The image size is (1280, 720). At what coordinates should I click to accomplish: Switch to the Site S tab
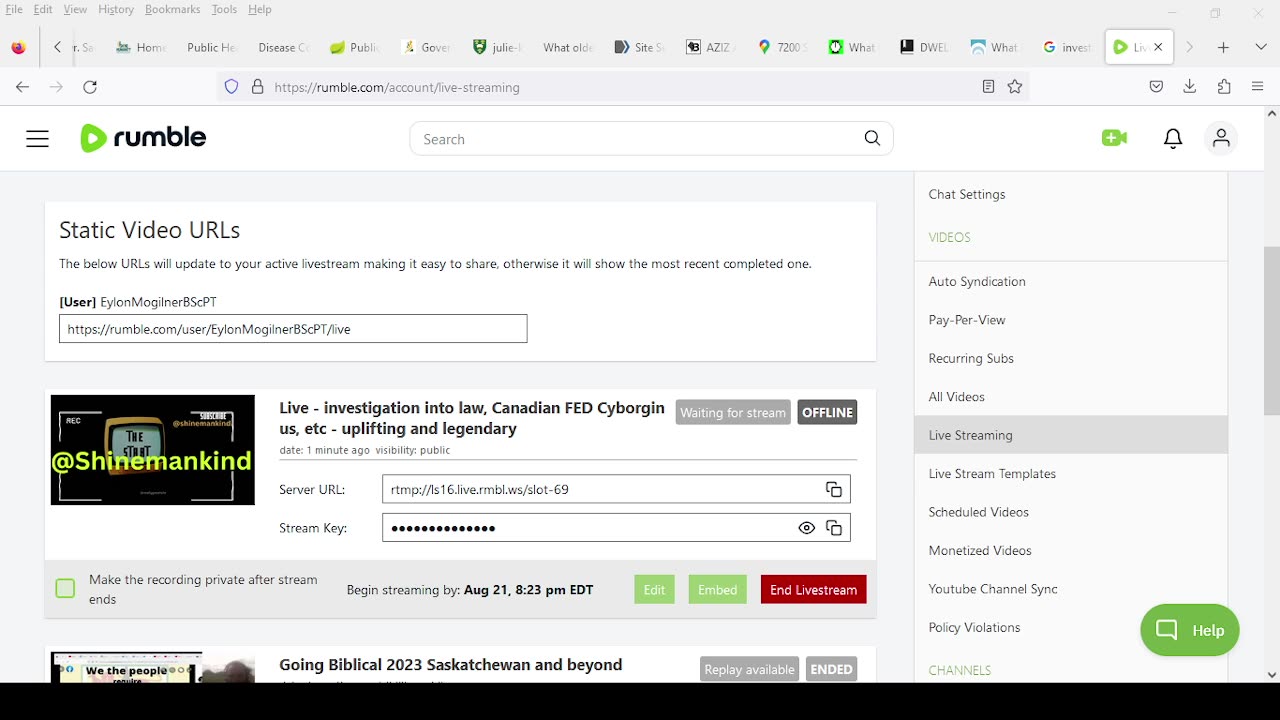click(640, 47)
